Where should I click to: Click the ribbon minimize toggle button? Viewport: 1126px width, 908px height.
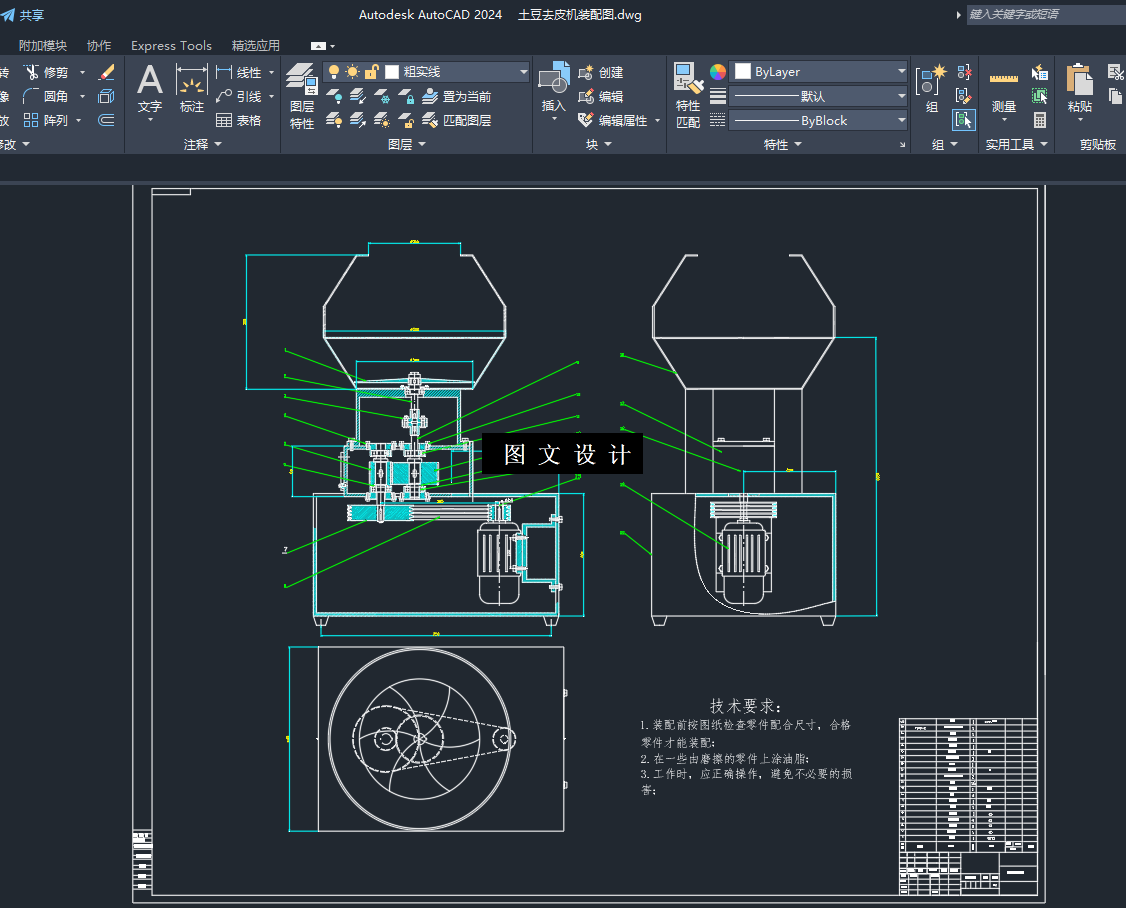pos(318,46)
